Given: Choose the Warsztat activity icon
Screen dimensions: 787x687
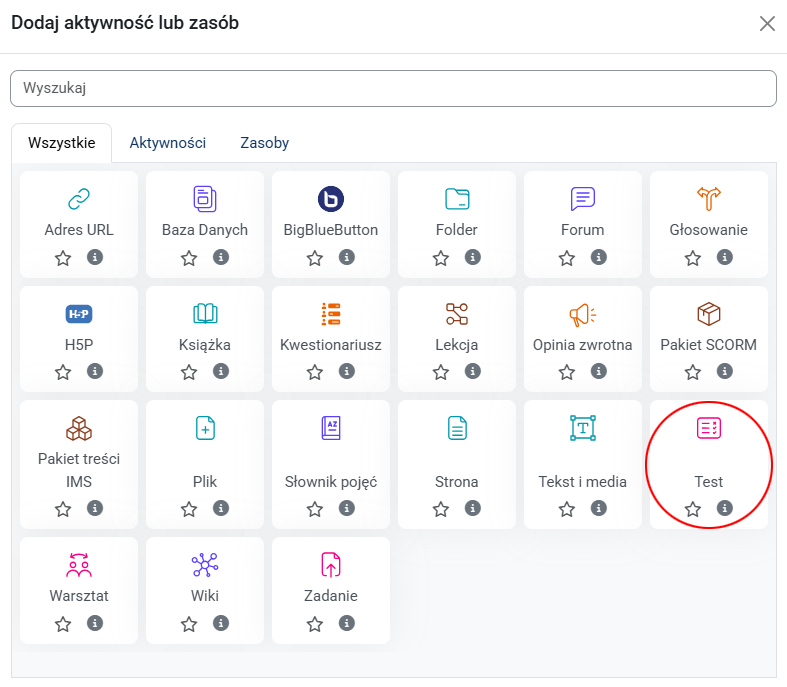Looking at the screenshot, I should coord(79,565).
